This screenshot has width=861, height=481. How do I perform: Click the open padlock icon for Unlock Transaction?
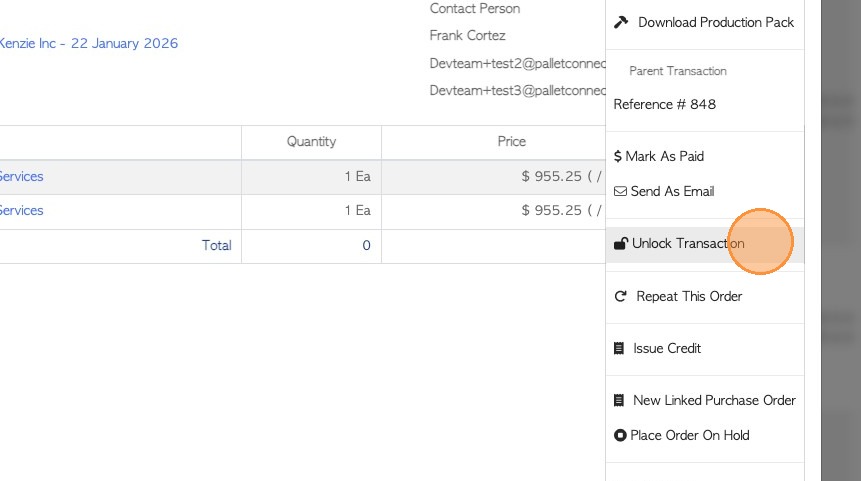[620, 243]
